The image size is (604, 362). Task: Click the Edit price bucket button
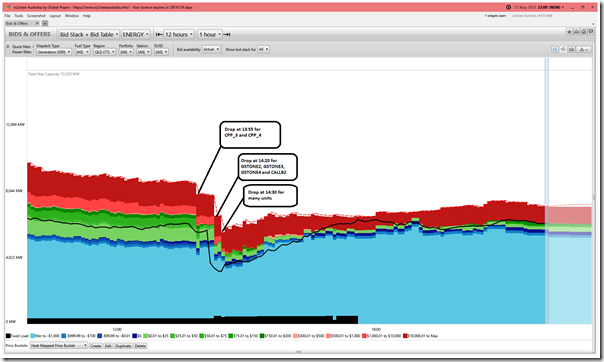[x=108, y=345]
